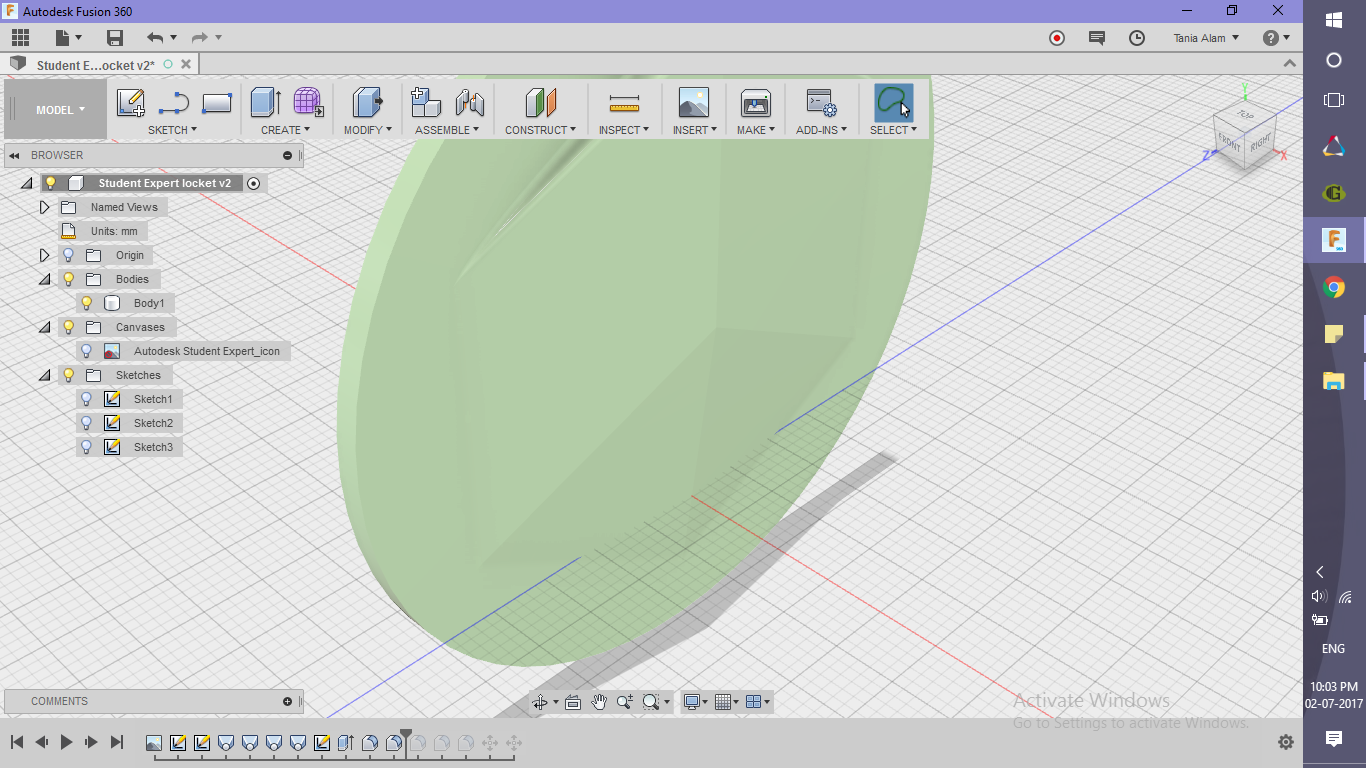Launch the 3D Print make icon
The height and width of the screenshot is (768, 1366).
[755, 103]
